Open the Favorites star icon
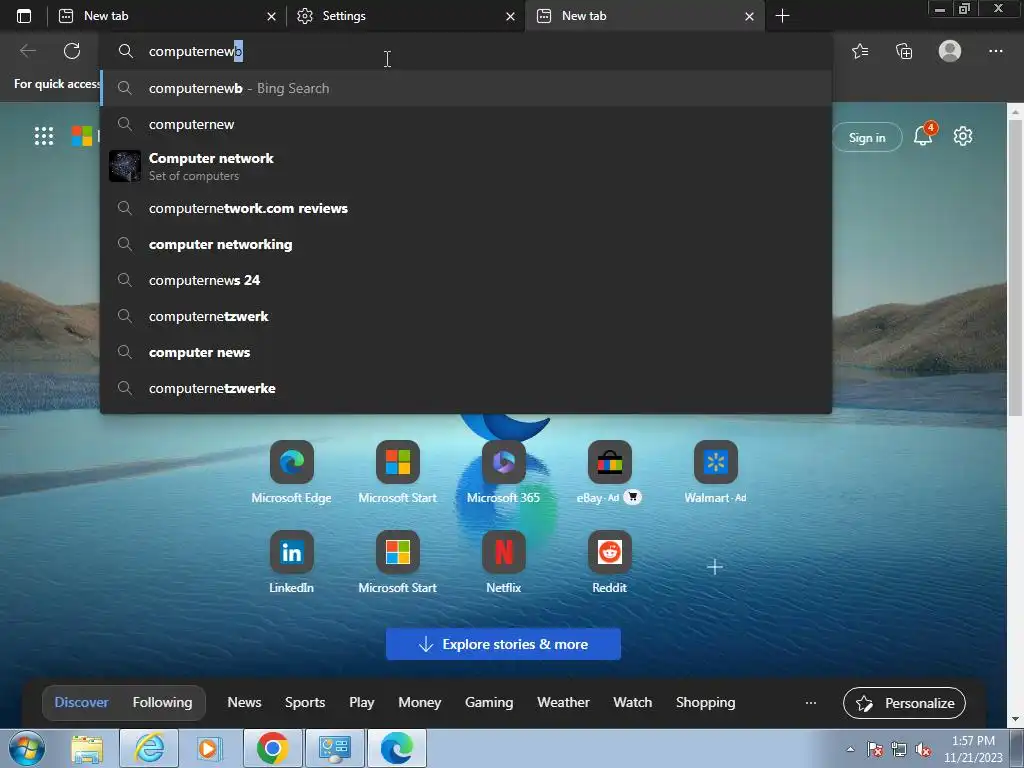 click(860, 51)
